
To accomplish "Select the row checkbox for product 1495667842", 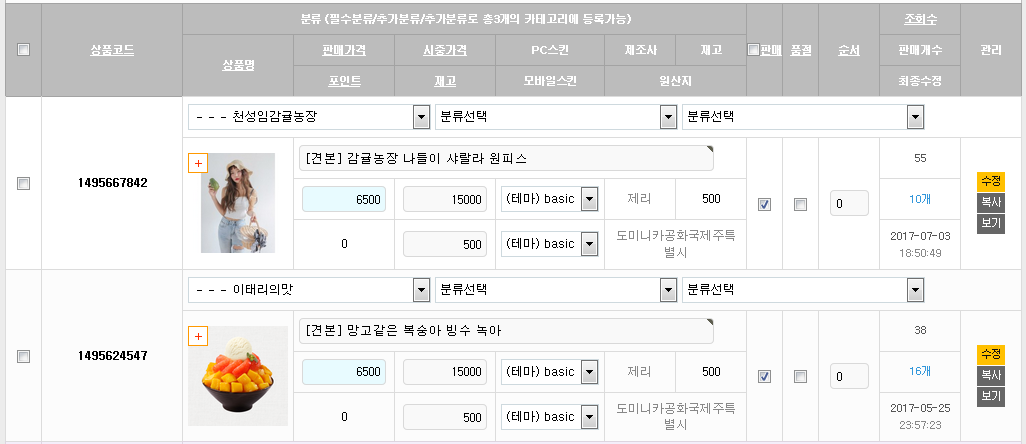I will [x=23, y=183].
